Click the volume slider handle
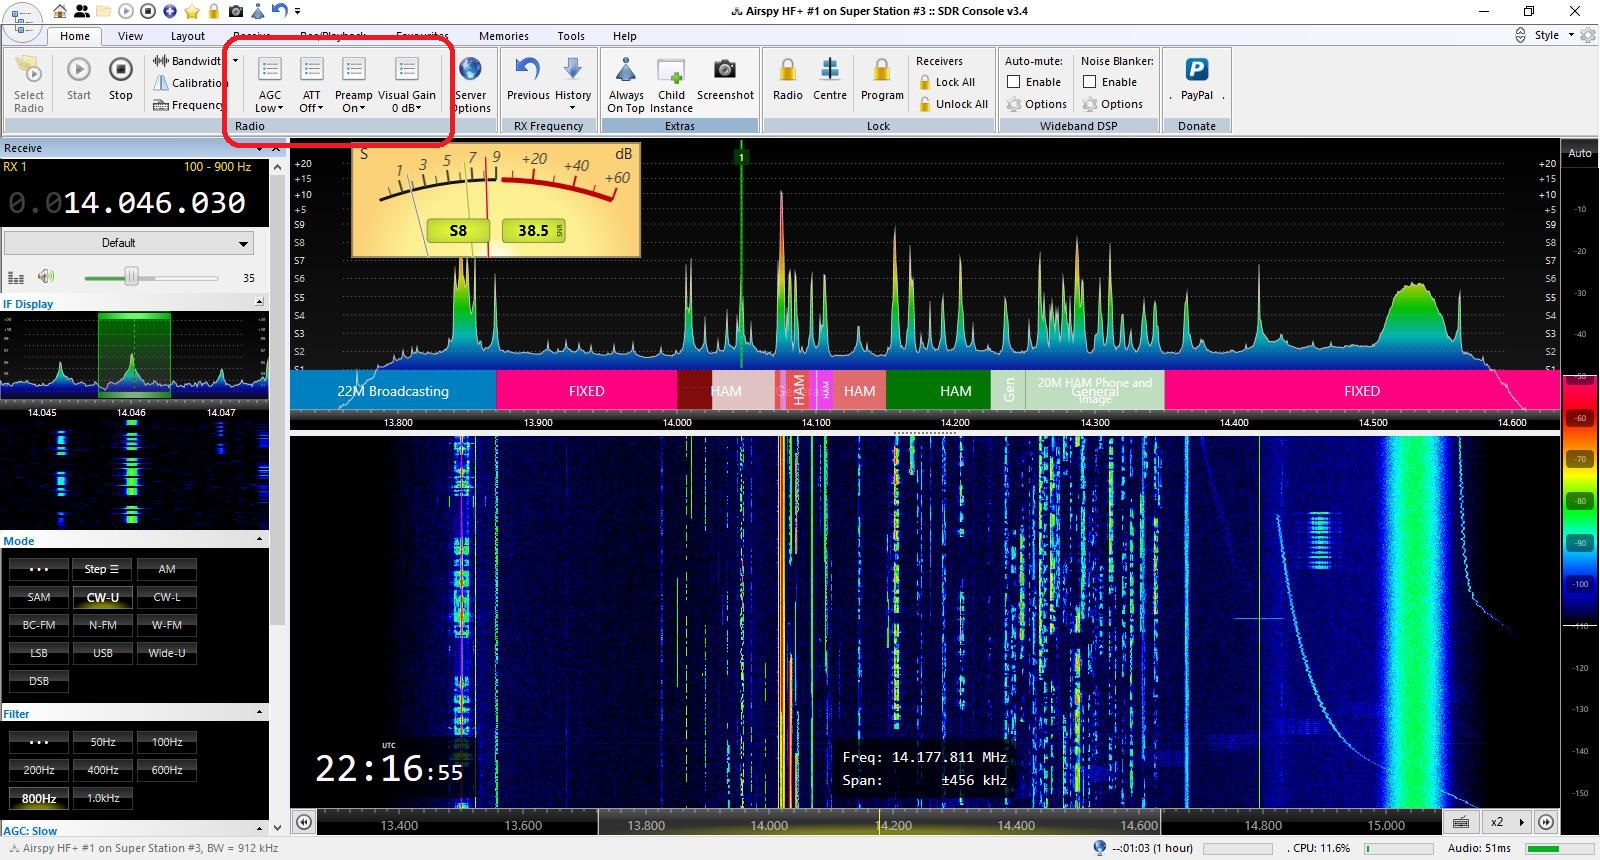This screenshot has height=860, width=1600. click(131, 277)
